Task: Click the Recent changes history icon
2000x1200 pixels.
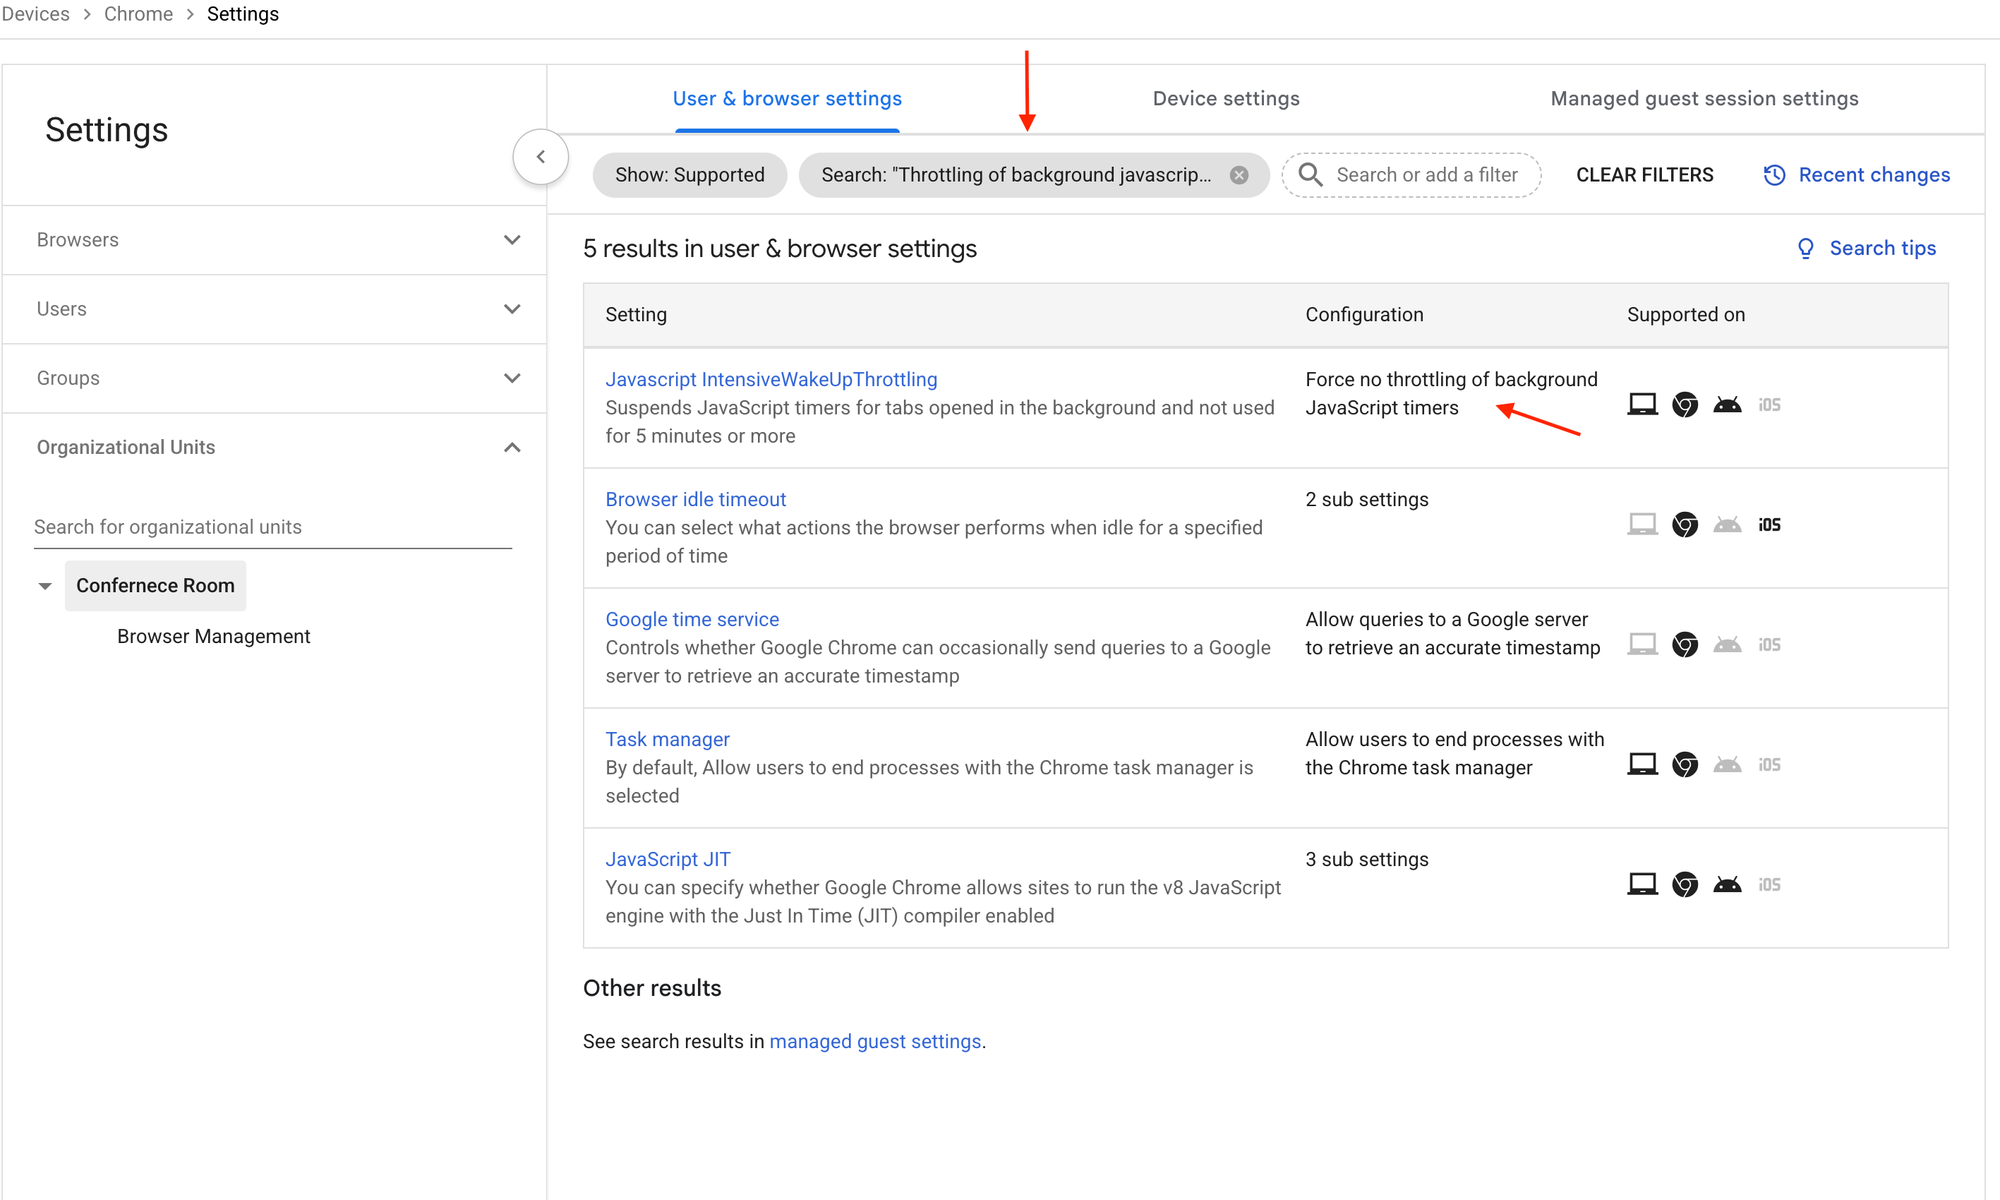Action: coord(1774,175)
